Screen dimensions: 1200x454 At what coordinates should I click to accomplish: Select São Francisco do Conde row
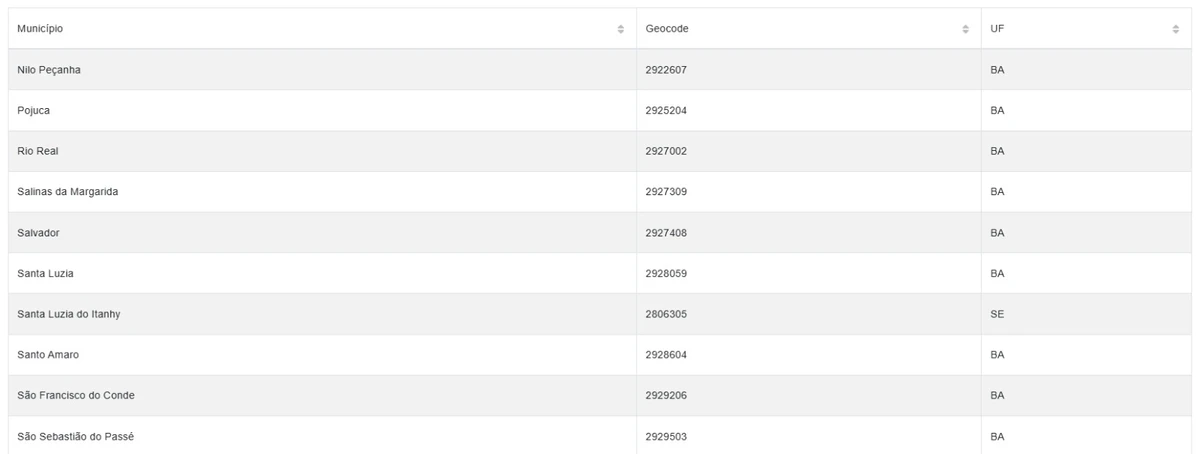point(76,396)
